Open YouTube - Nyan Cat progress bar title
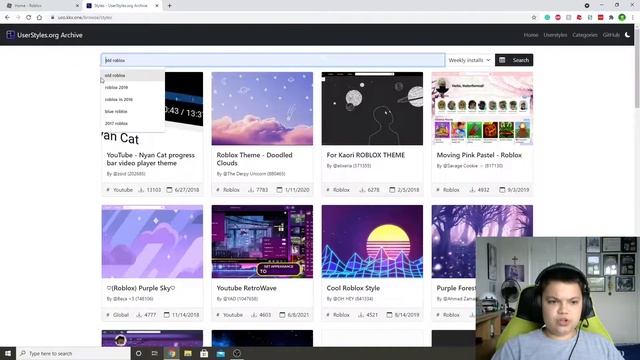The height and width of the screenshot is (360, 640). [151, 159]
